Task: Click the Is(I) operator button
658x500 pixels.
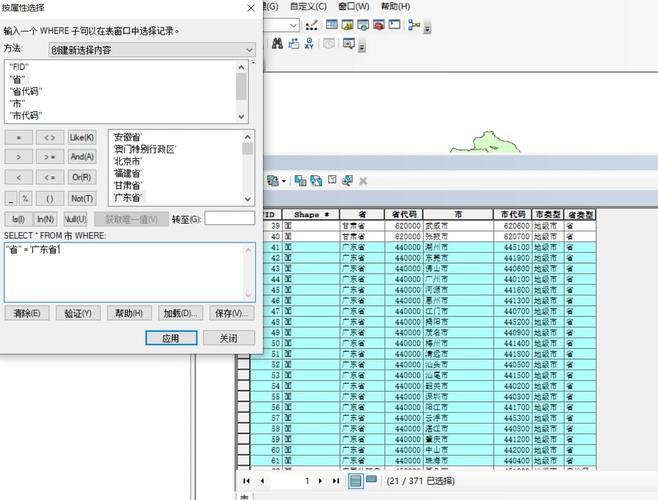Action: tap(18, 219)
